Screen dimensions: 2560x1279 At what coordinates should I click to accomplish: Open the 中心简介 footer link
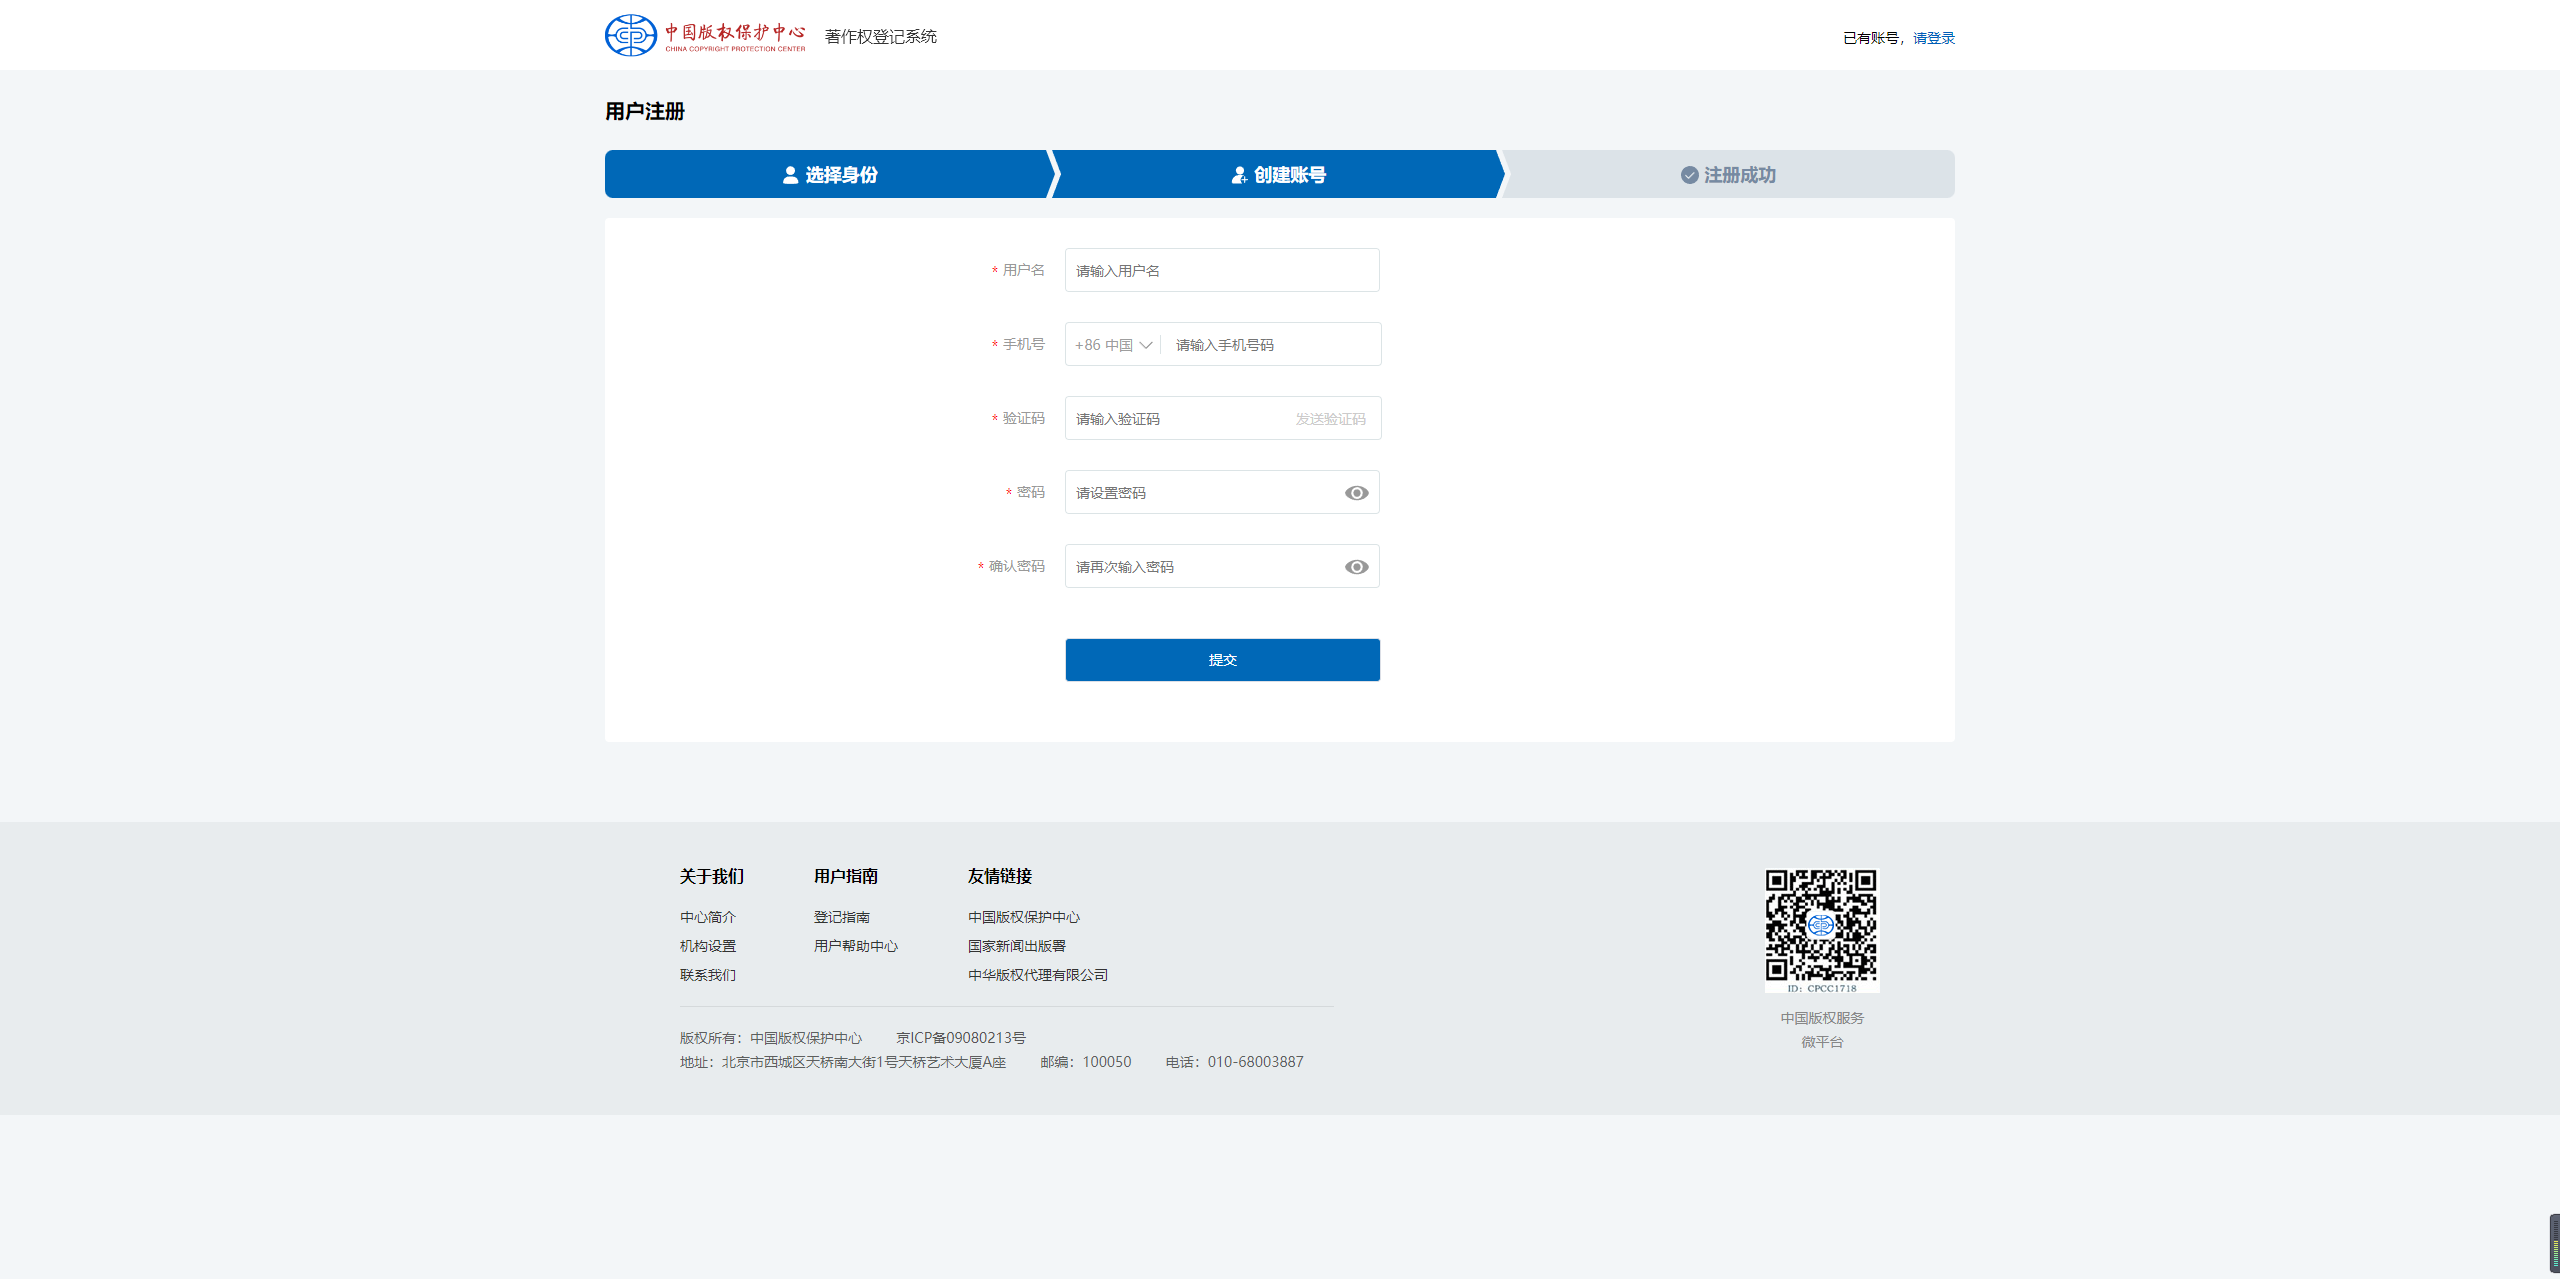(707, 917)
